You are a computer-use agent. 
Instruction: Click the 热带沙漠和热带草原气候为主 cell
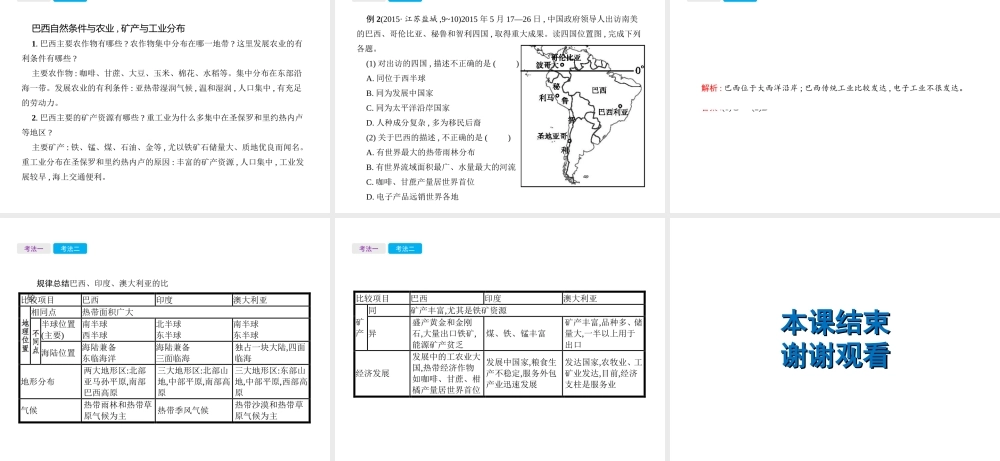click(270, 410)
